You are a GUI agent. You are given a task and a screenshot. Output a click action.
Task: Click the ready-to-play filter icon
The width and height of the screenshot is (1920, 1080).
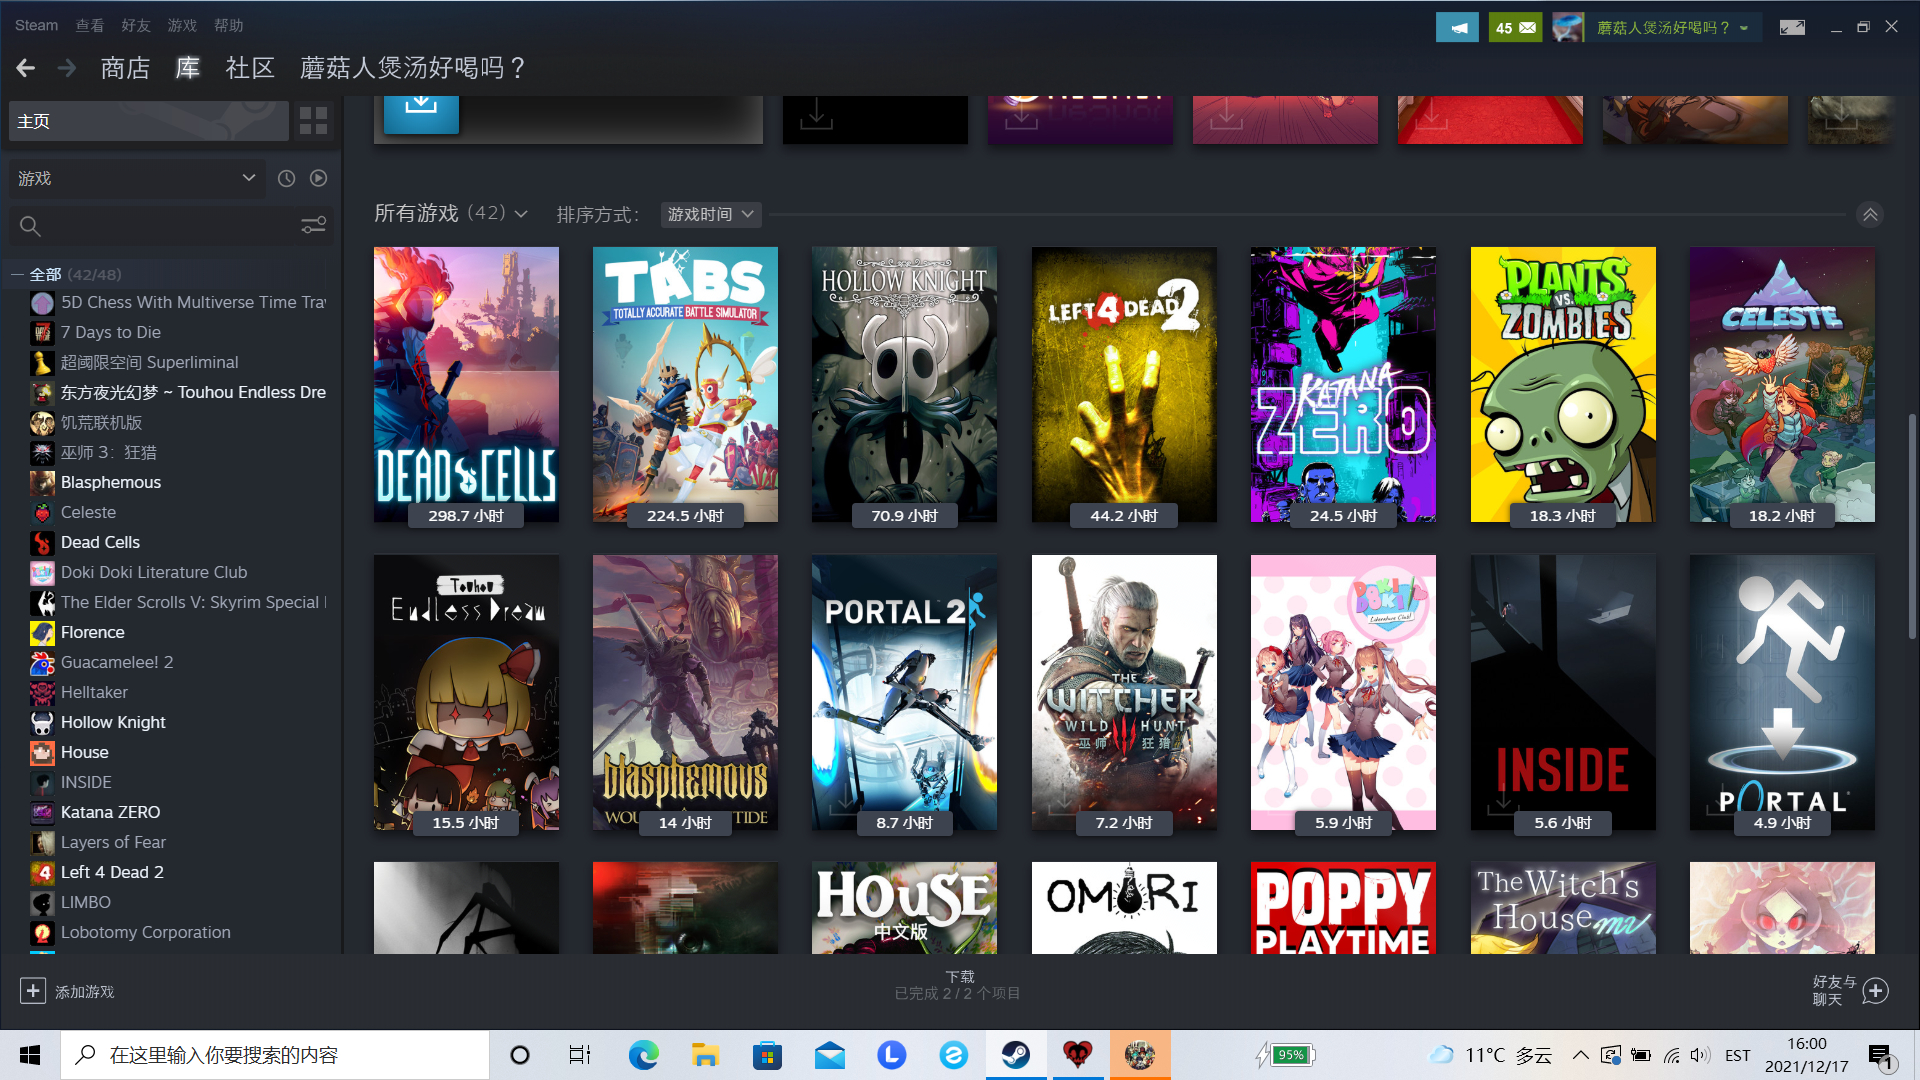pyautogui.click(x=318, y=178)
